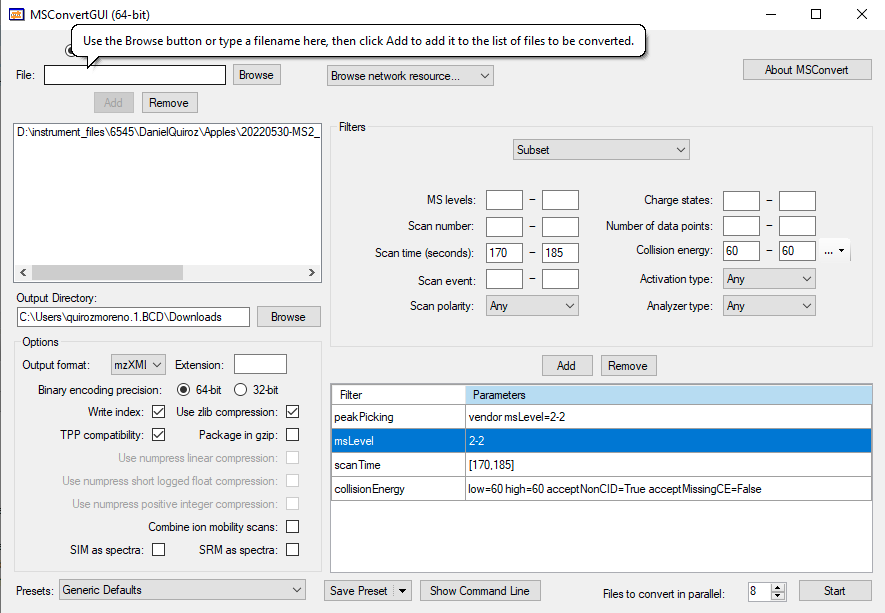This screenshot has width=885, height=613.
Task: Click Scan event lower bound field
Action: point(504,279)
